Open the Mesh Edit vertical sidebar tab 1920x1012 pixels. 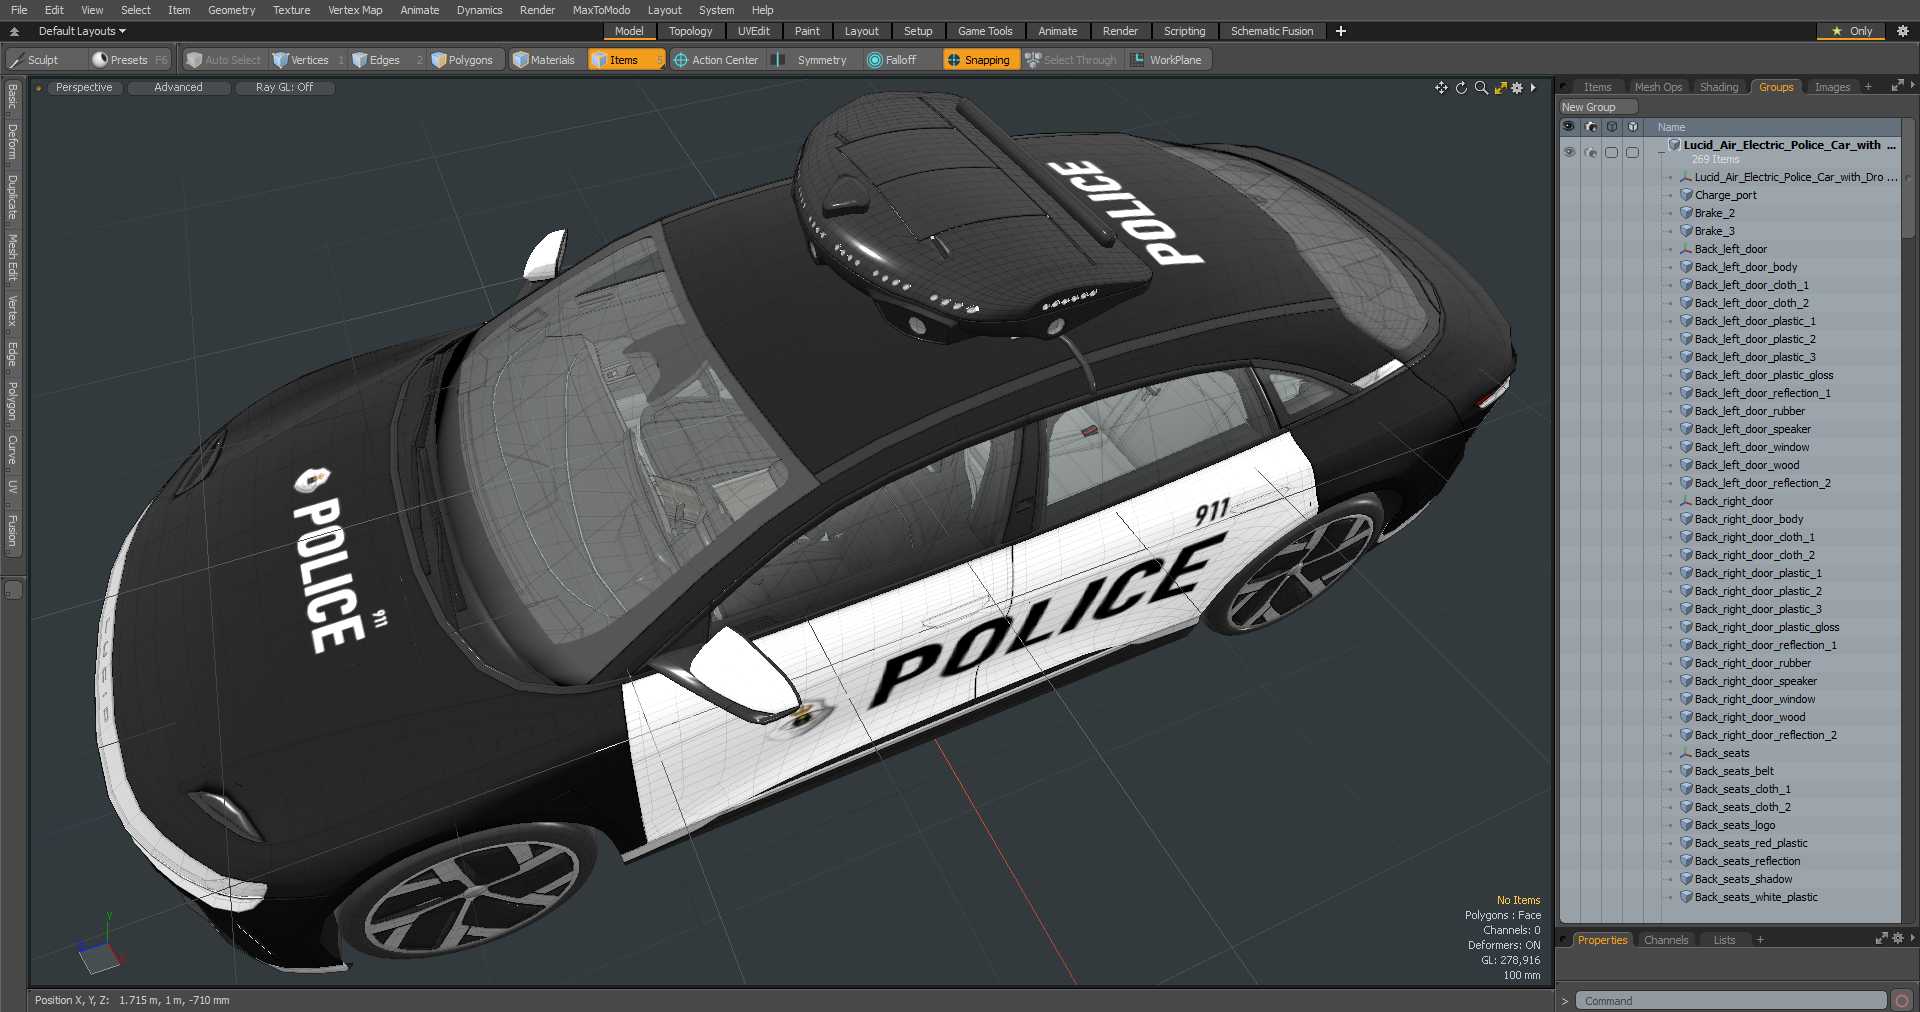pos(12,259)
